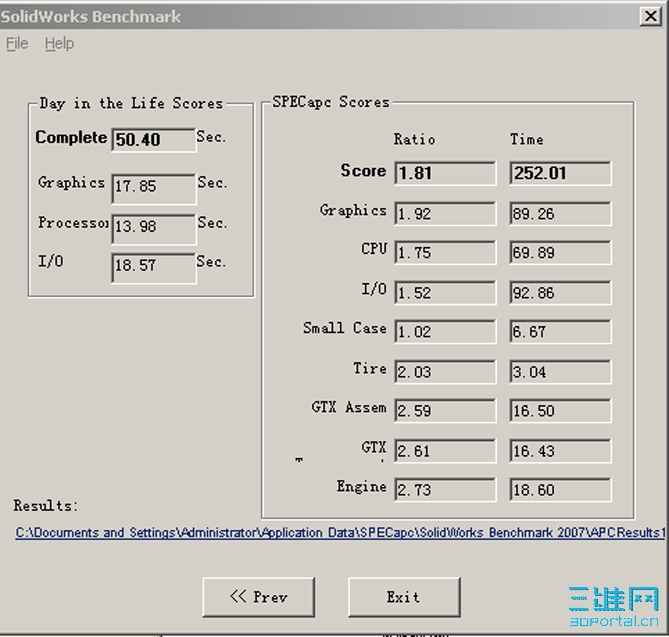The image size is (669, 637).
Task: Click the Ratio column header
Action: (414, 139)
